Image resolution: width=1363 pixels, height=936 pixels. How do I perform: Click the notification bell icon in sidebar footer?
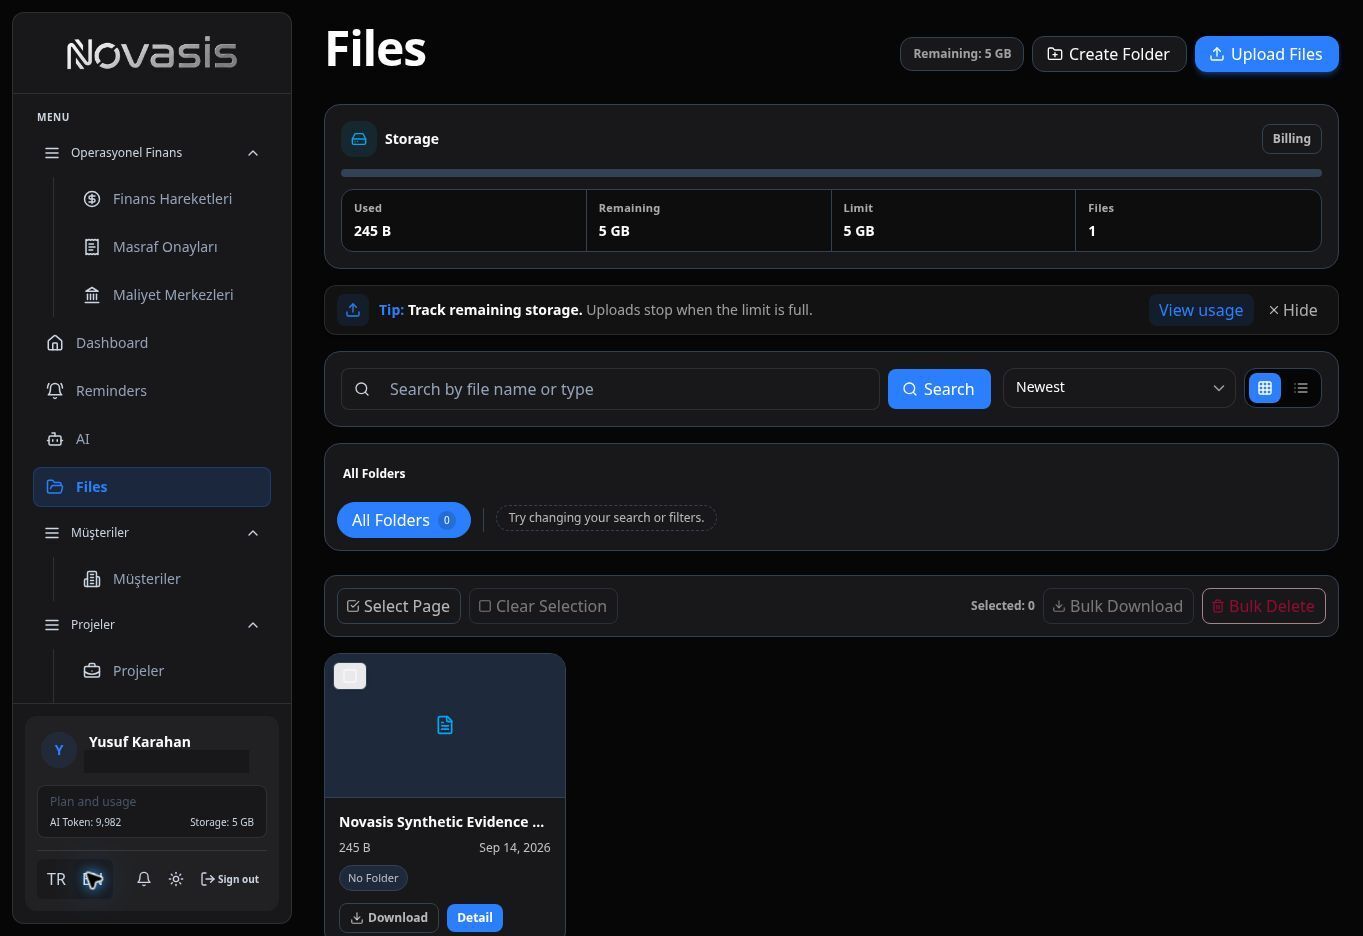click(x=144, y=879)
